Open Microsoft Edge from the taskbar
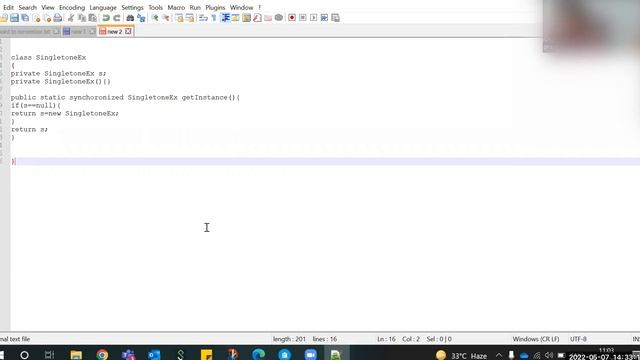Screen dimensions: 640x360 point(258,355)
